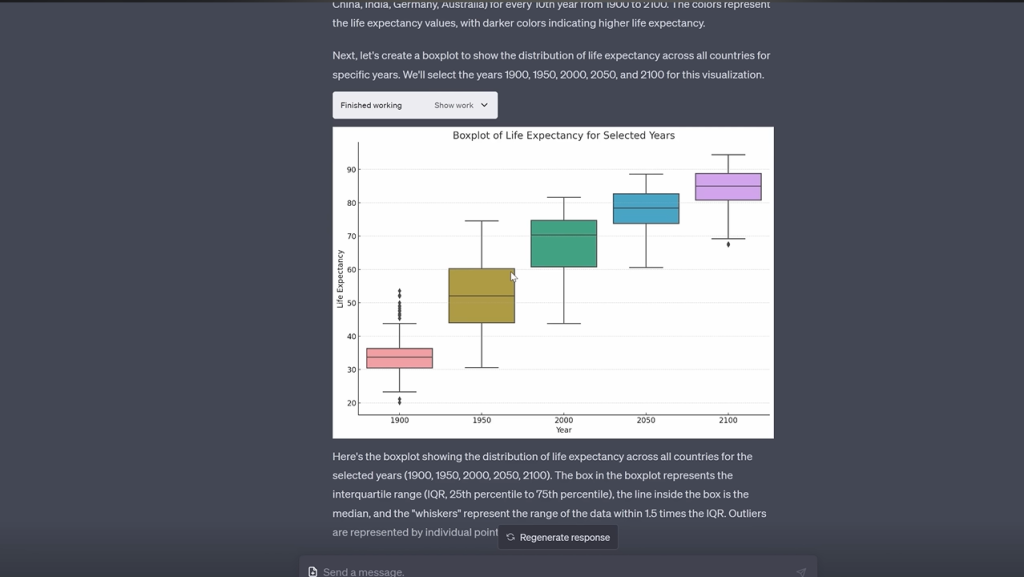Click the circular arrows regenerate icon

pyautogui.click(x=510, y=537)
